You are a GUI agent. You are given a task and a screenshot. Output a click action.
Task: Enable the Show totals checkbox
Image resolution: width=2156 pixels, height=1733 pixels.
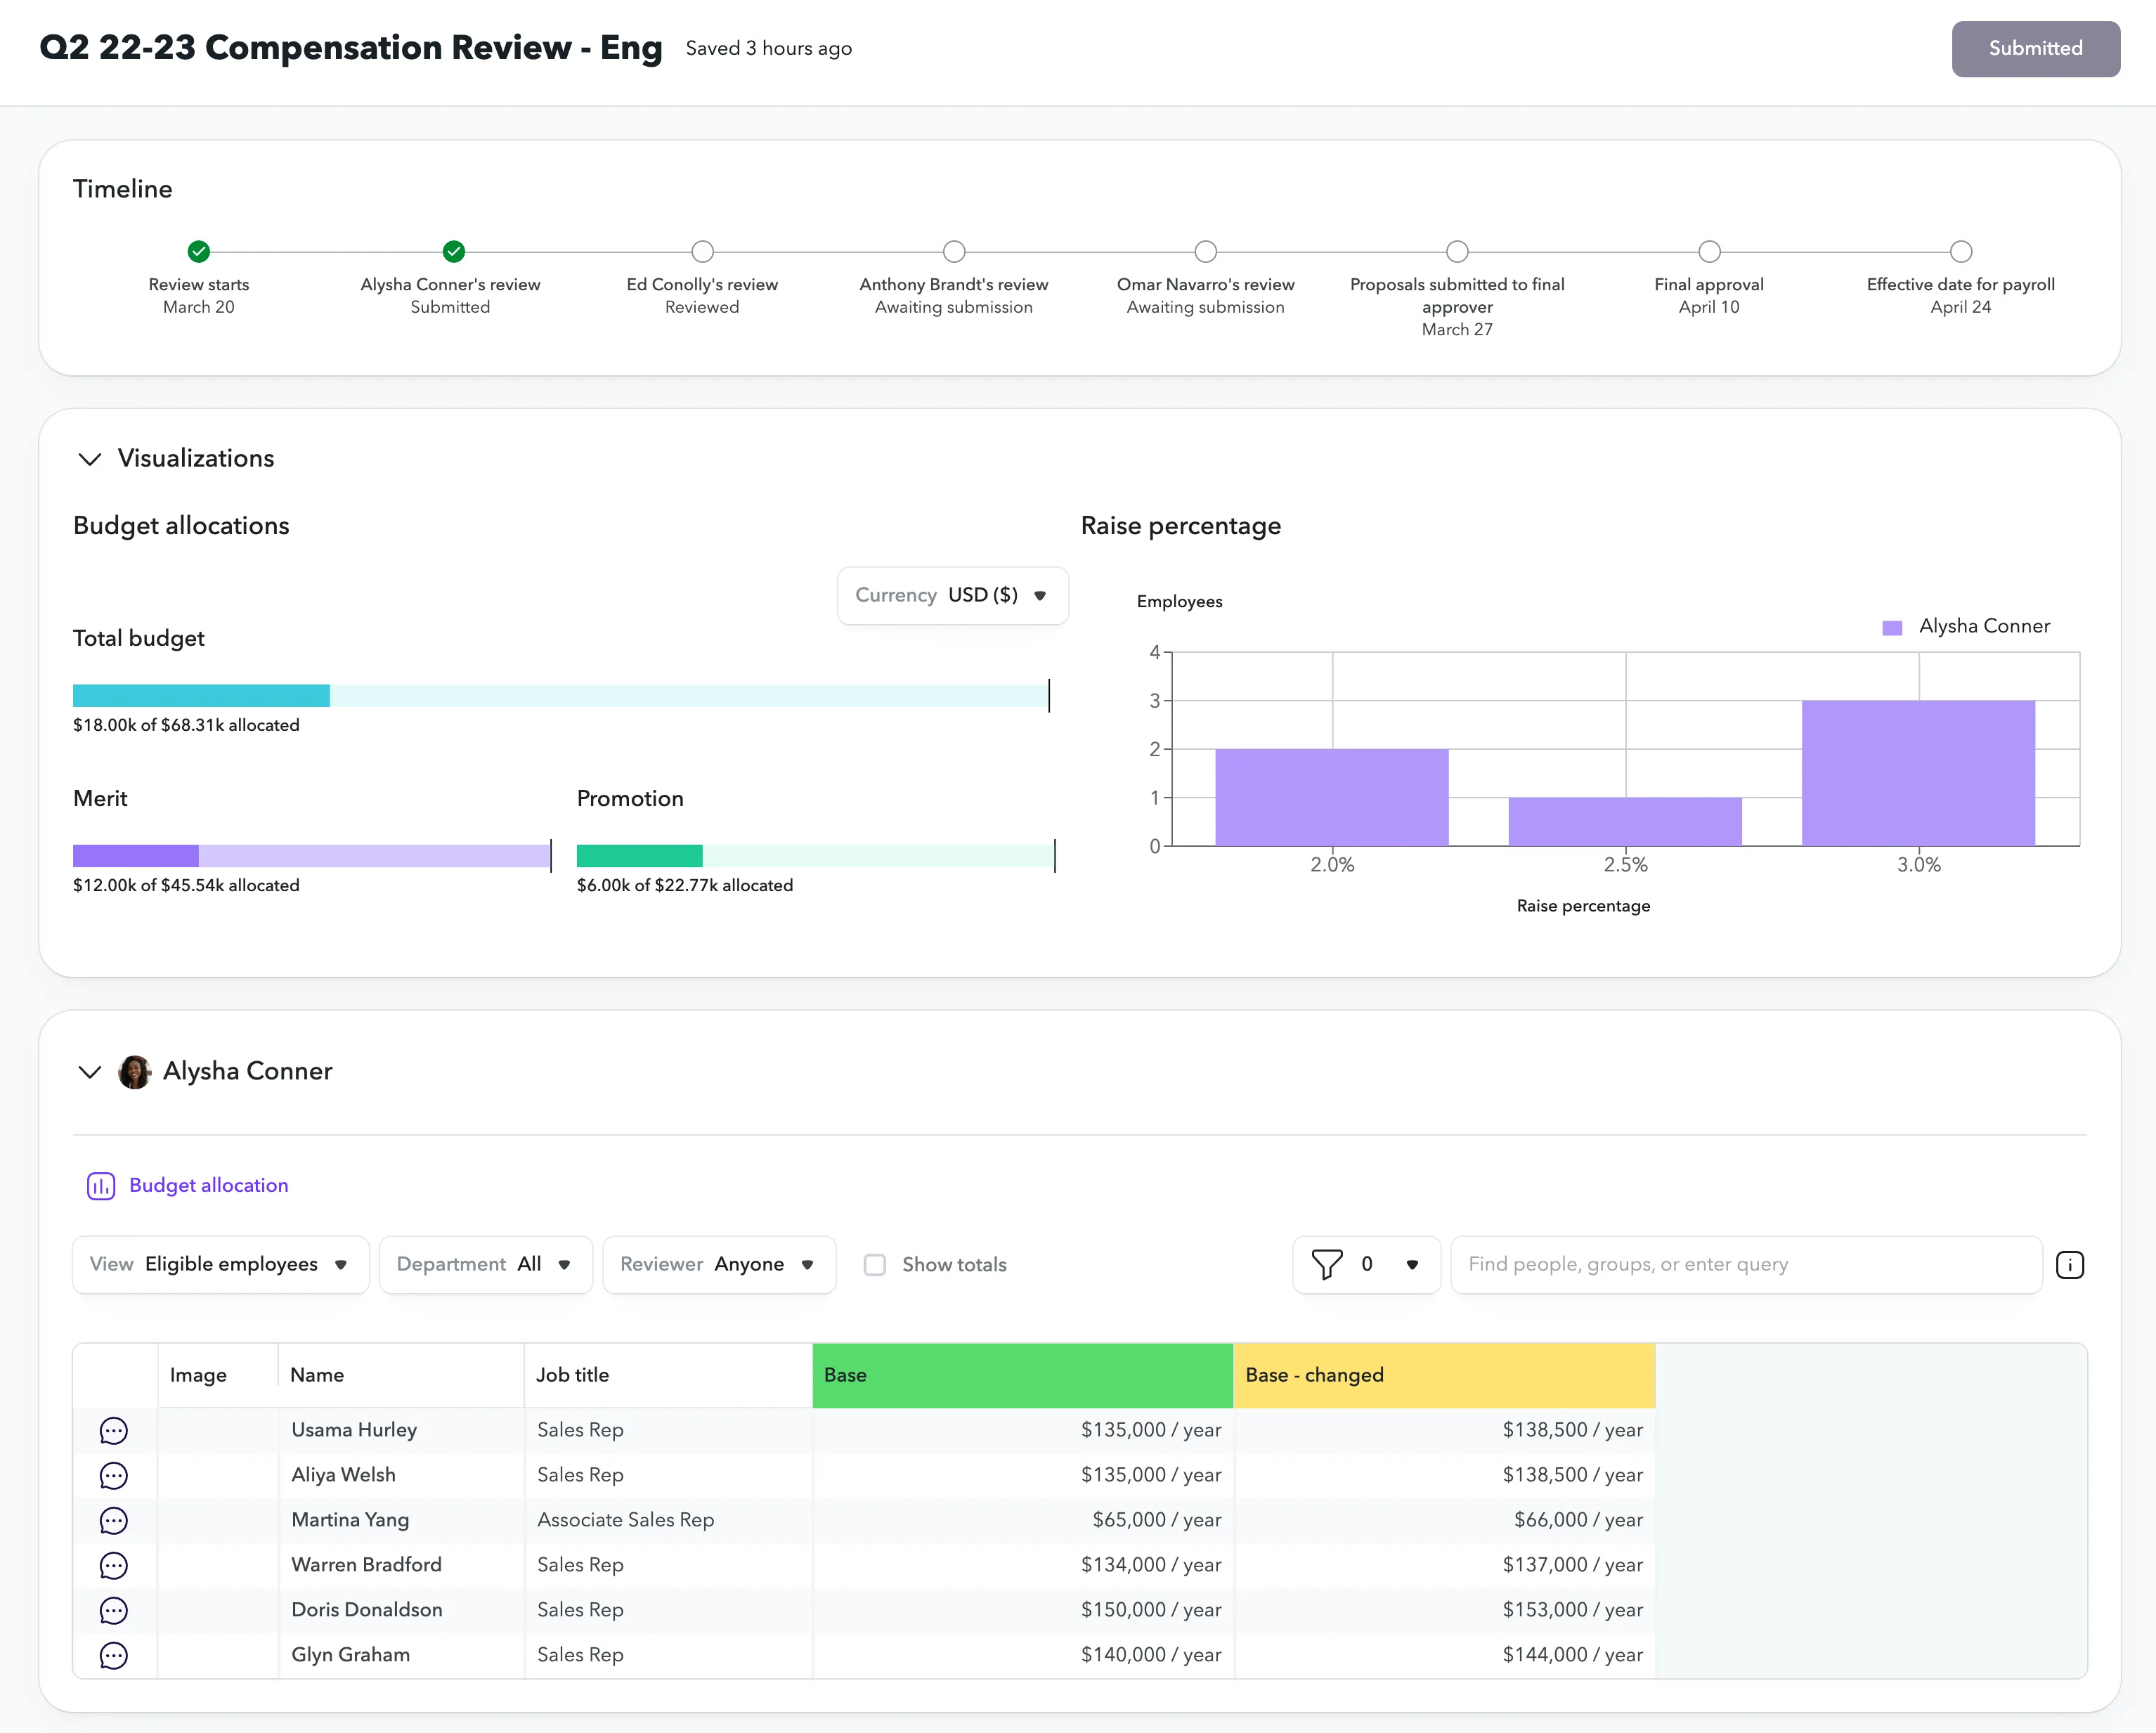(x=875, y=1265)
